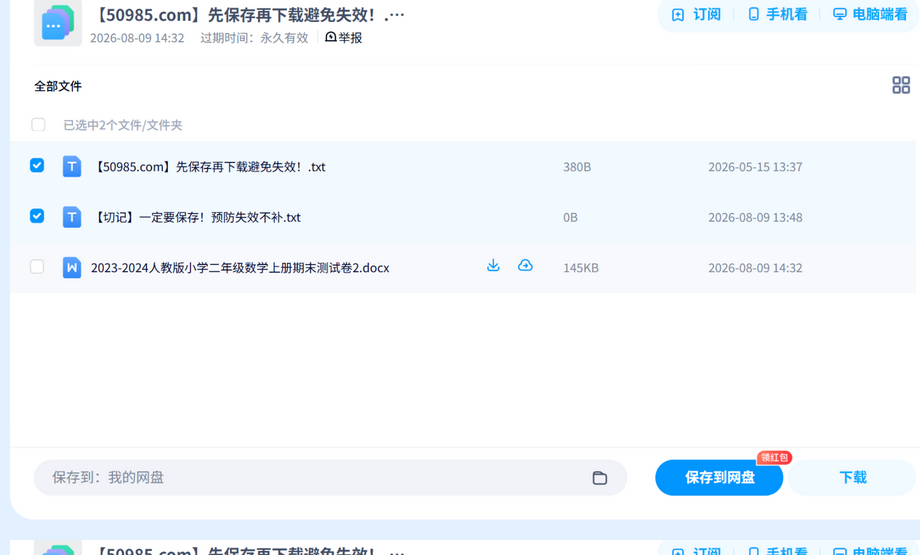Click Word icon of the docx file
This screenshot has width=920, height=555.
coord(72,268)
